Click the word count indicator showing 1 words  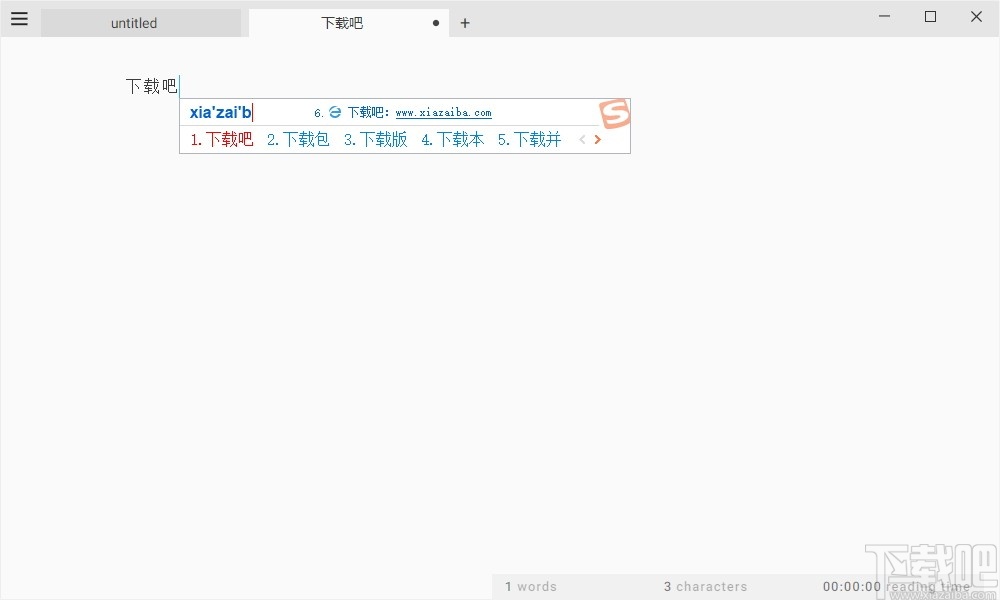tap(531, 586)
